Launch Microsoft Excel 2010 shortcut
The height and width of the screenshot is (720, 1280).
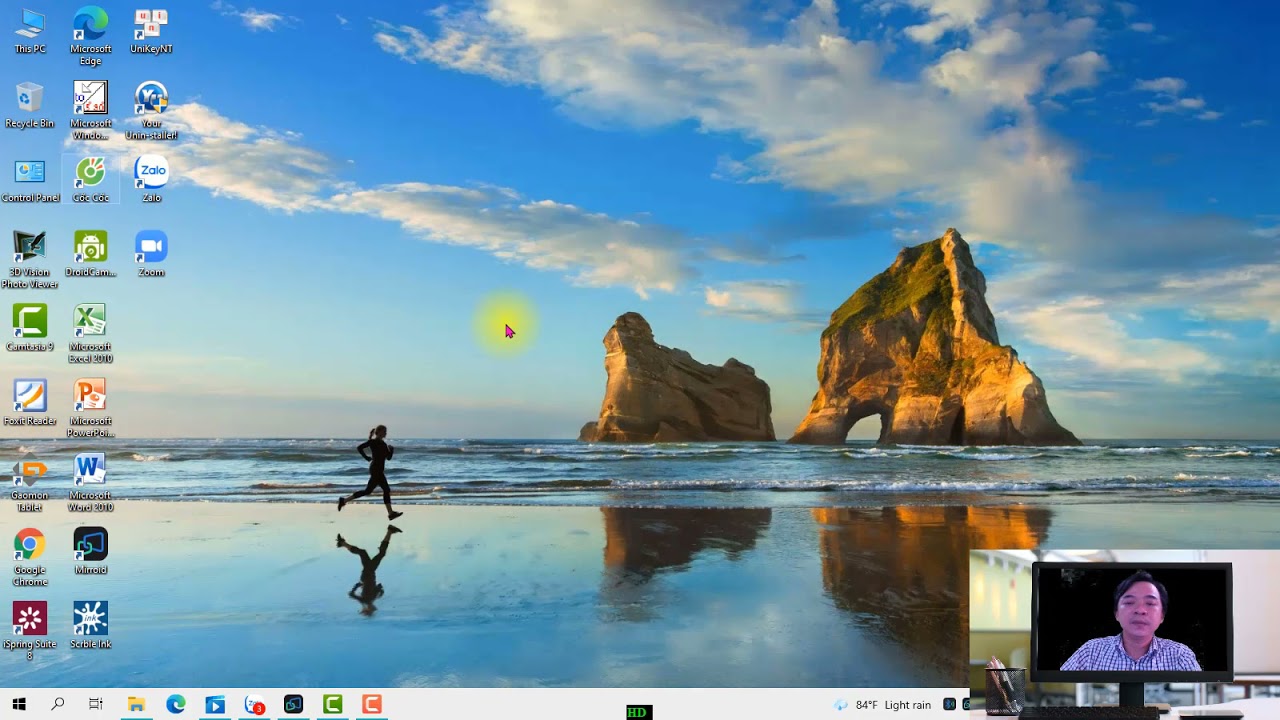click(x=91, y=334)
